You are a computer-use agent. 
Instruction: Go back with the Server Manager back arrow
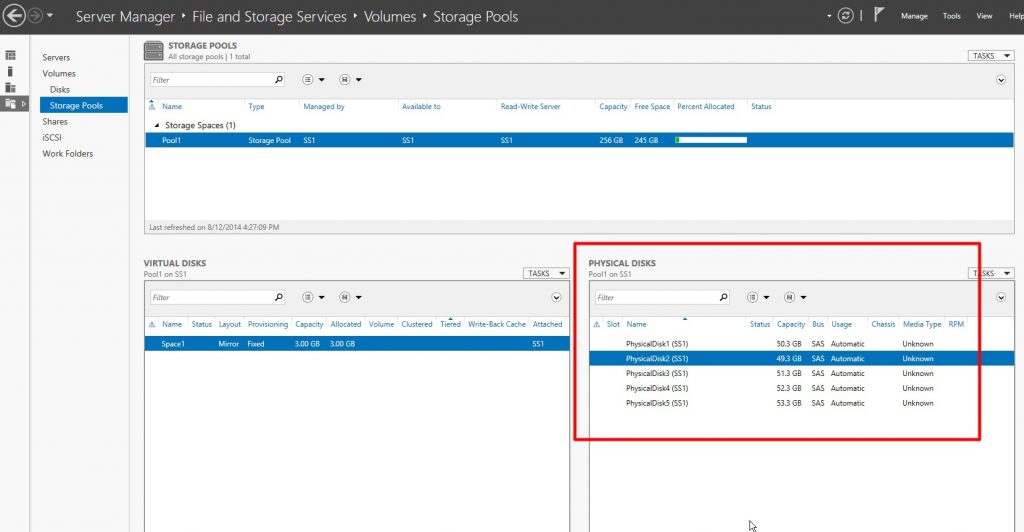13,16
